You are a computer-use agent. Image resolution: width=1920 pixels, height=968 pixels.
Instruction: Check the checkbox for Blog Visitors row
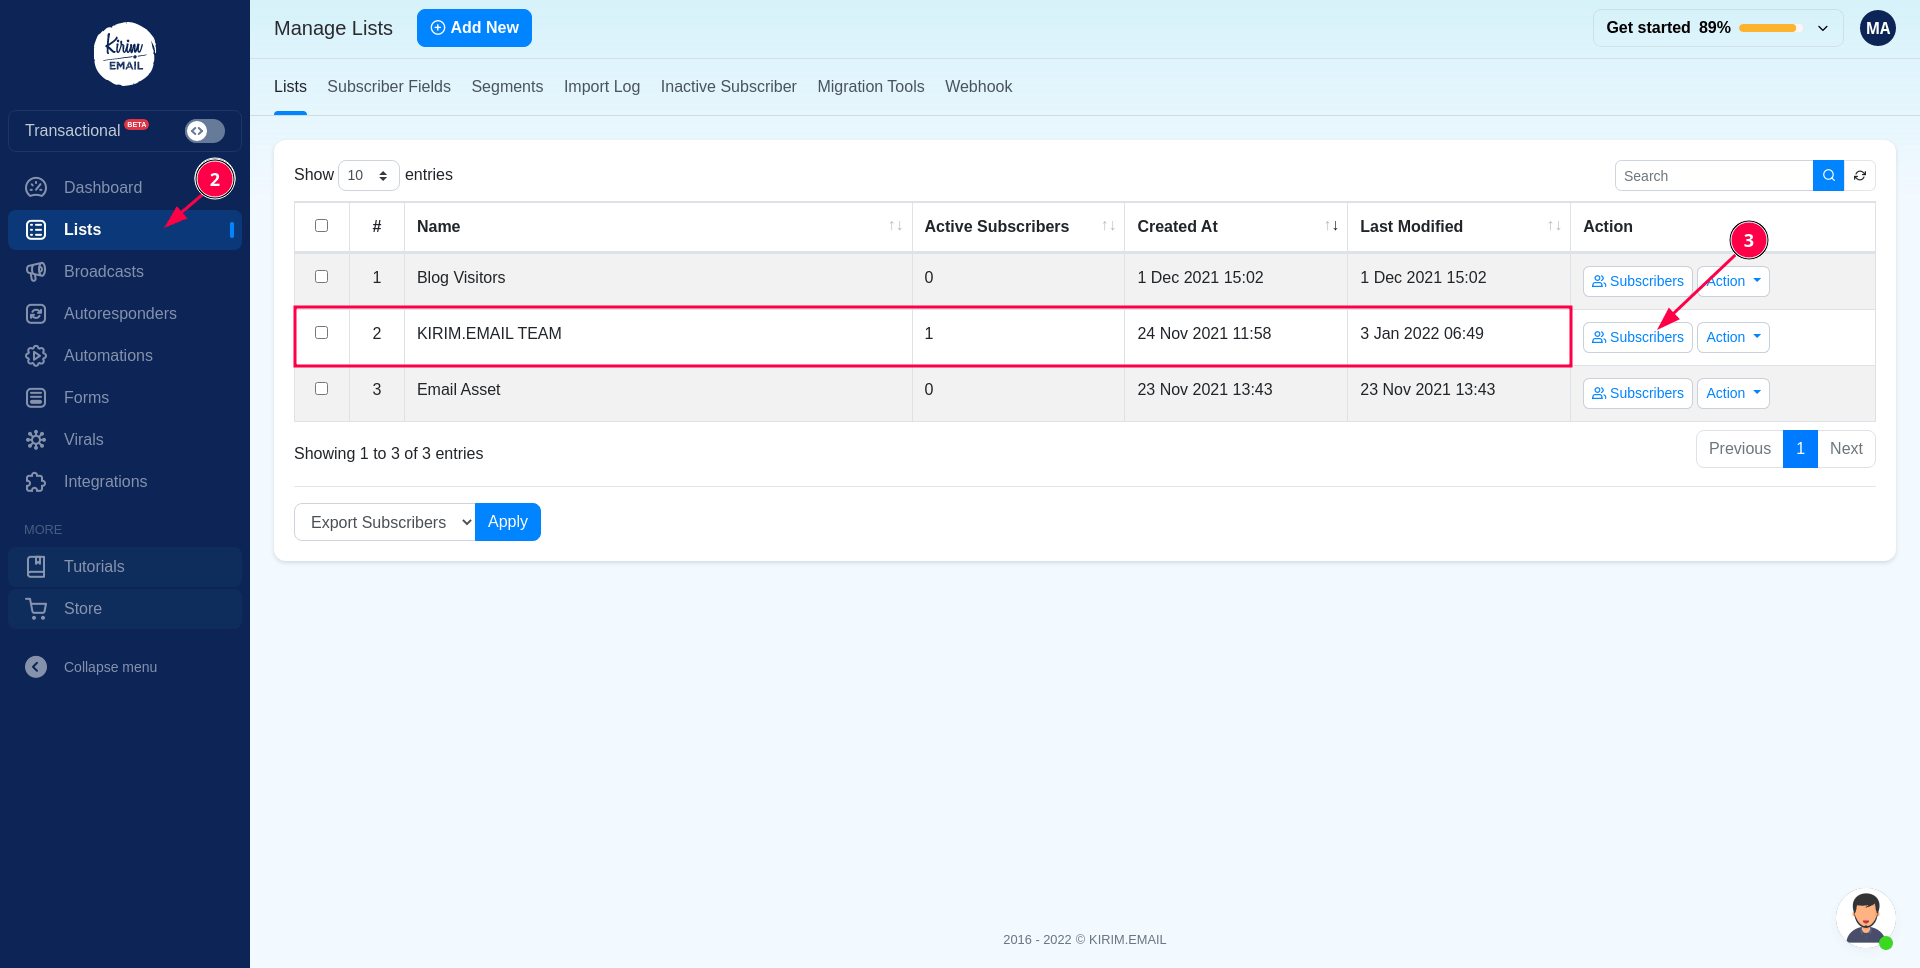[321, 277]
